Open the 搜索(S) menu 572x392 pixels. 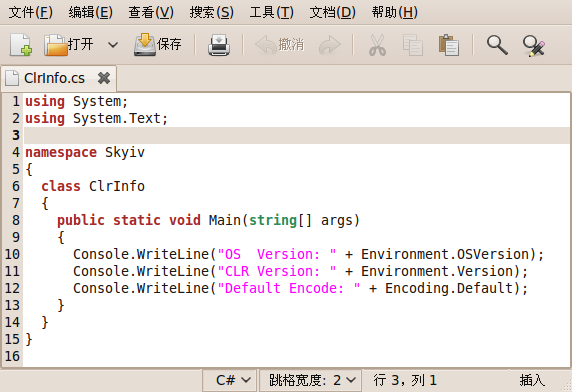click(212, 12)
